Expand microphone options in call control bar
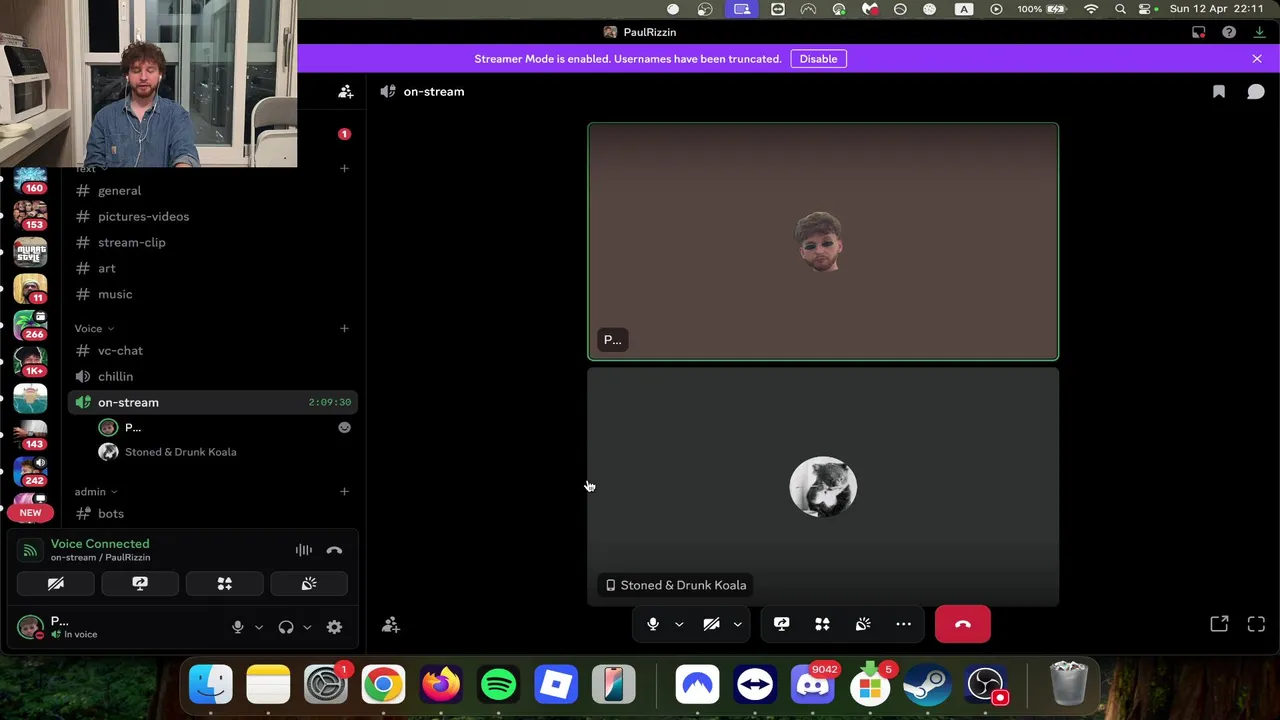Screen dimensions: 1280x720 coord(679,624)
